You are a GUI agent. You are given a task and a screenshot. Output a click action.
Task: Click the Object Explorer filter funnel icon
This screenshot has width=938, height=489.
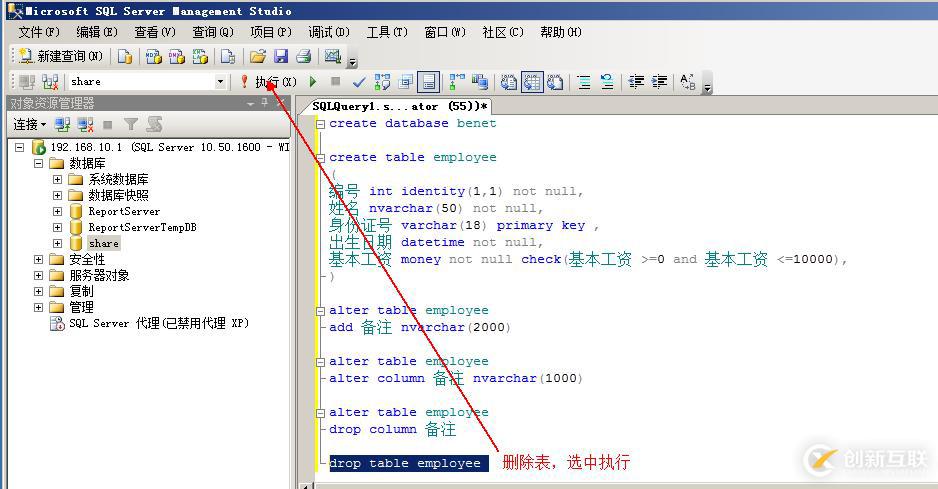[x=131, y=124]
